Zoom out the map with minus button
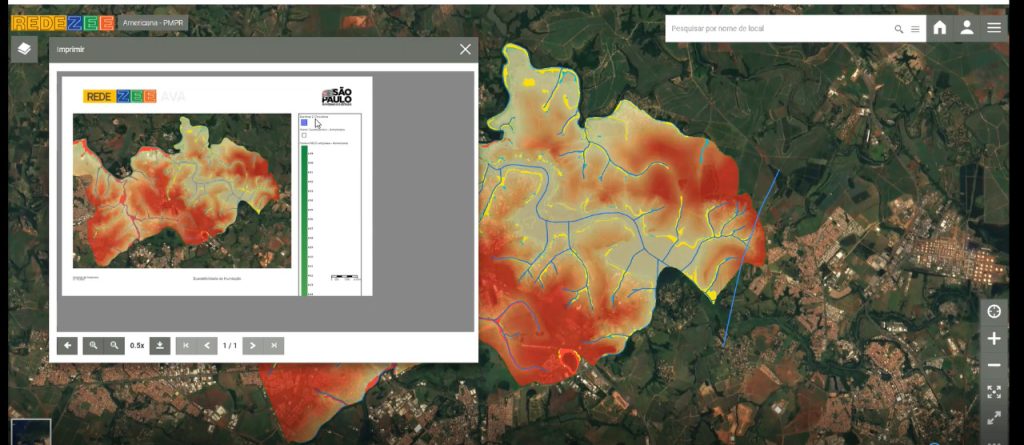1024x445 pixels. click(x=994, y=366)
